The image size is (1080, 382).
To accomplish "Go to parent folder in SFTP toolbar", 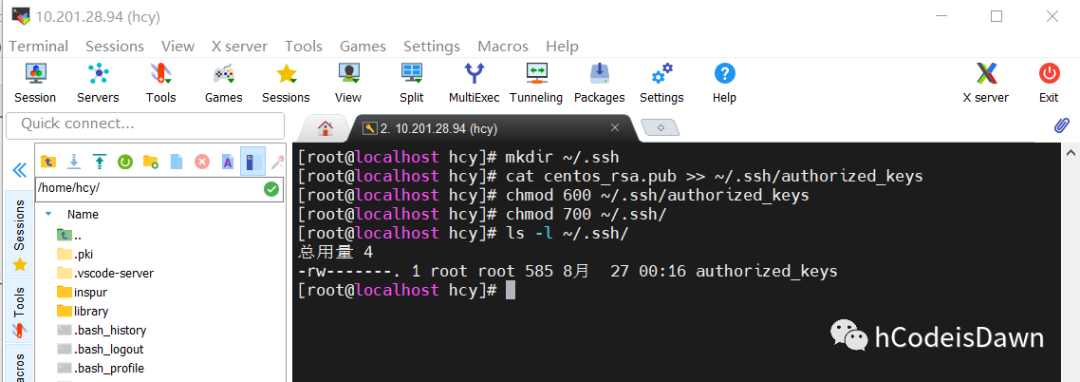I will point(48,162).
